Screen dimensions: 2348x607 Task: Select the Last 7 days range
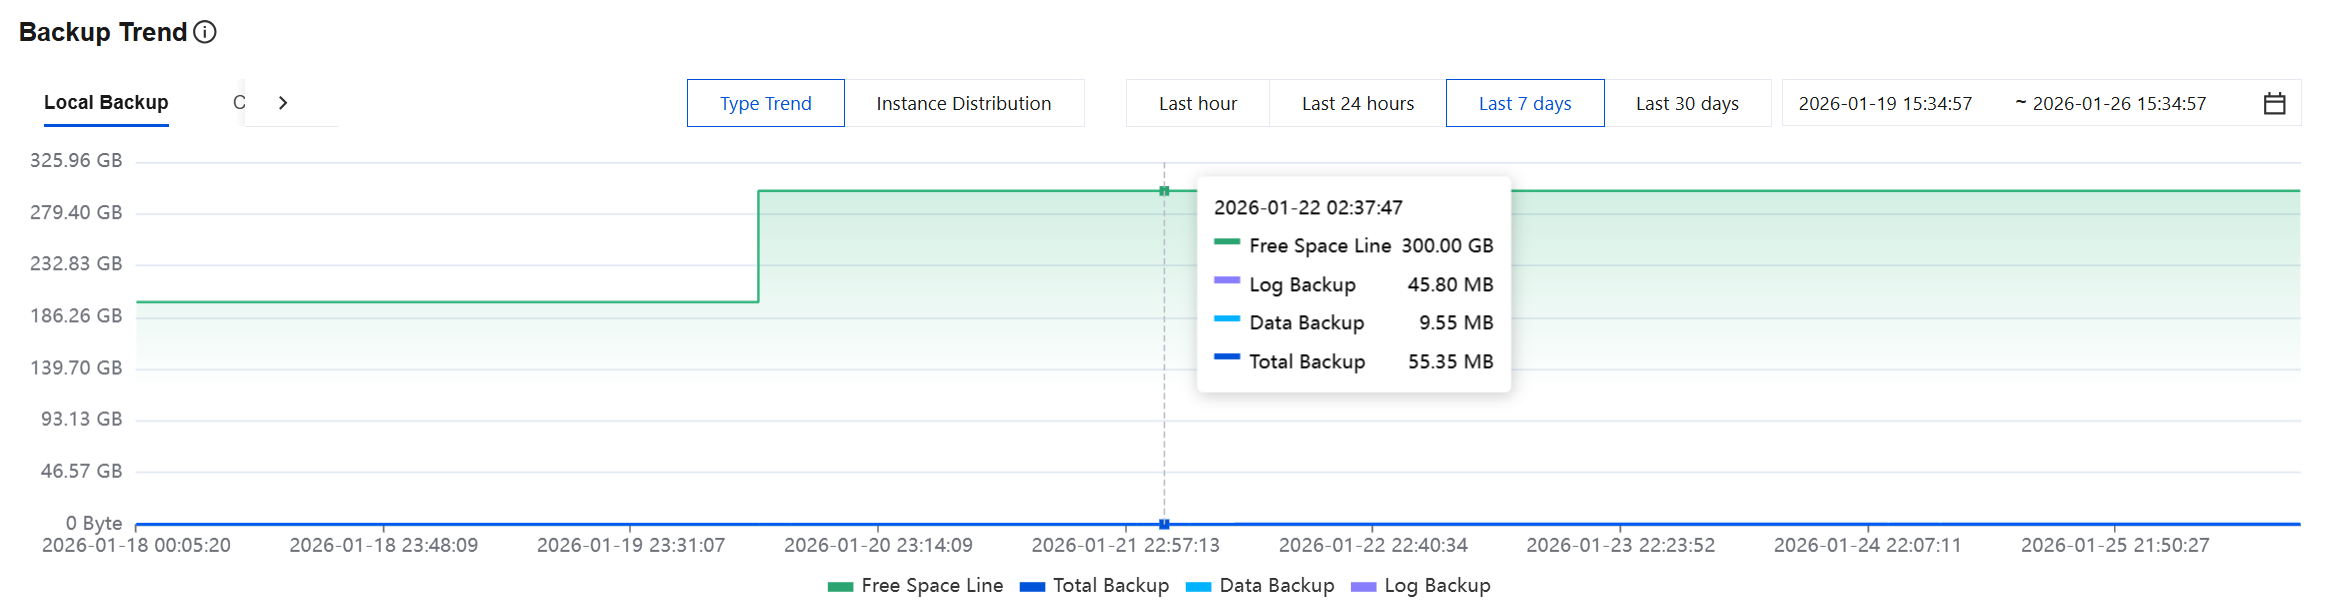click(1524, 103)
